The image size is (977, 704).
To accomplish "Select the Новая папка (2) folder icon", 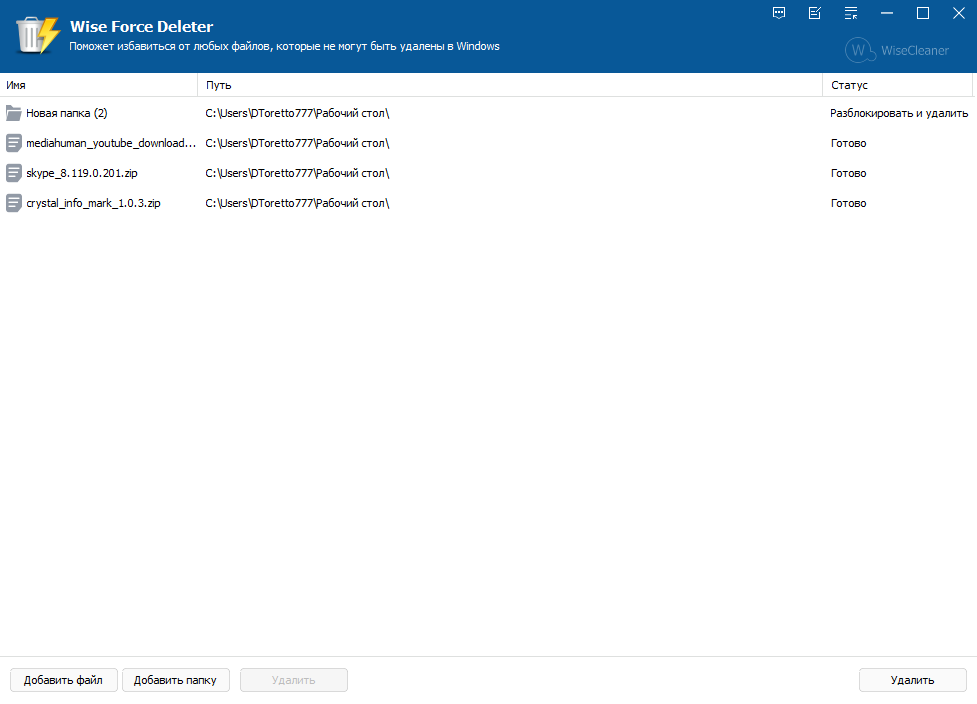I will 14,113.
